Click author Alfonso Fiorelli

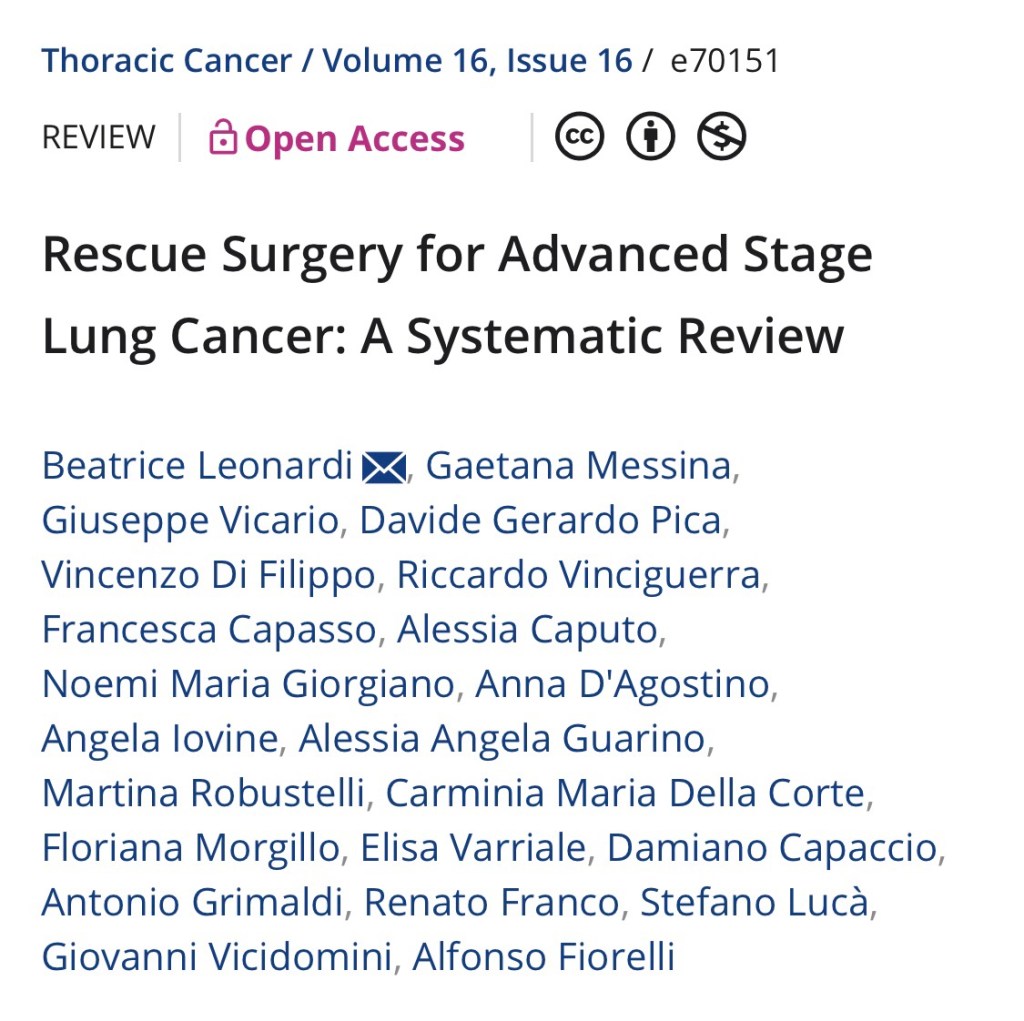click(543, 957)
